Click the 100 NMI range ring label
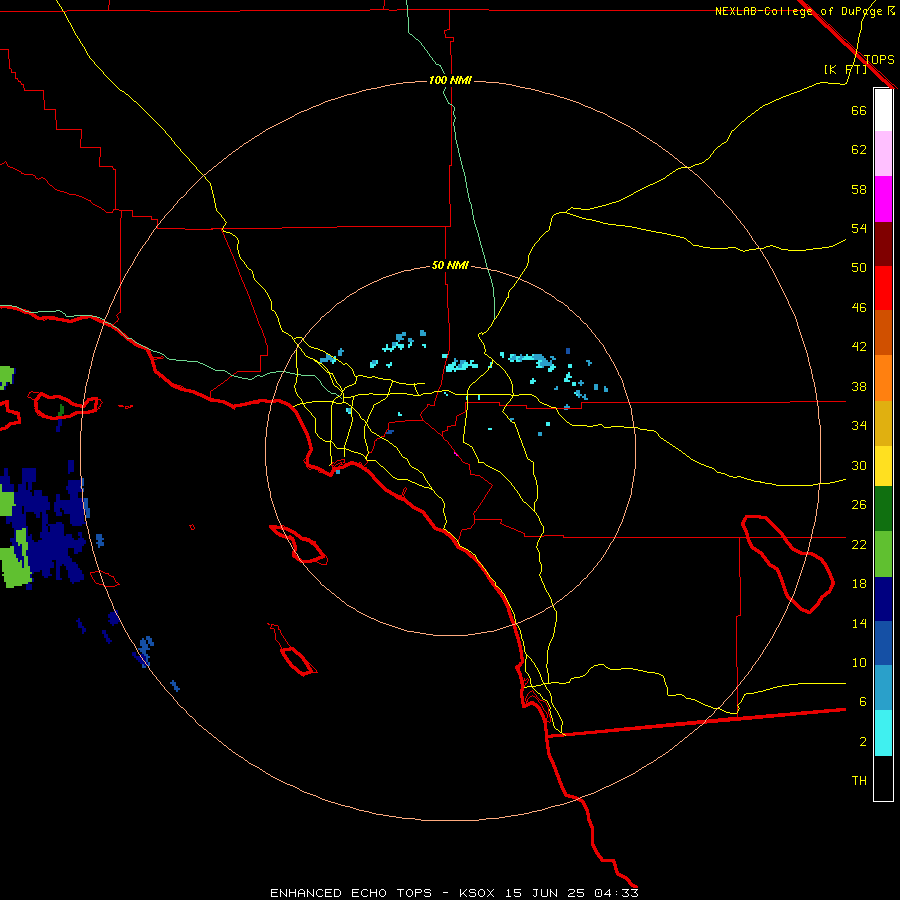 pos(450,80)
